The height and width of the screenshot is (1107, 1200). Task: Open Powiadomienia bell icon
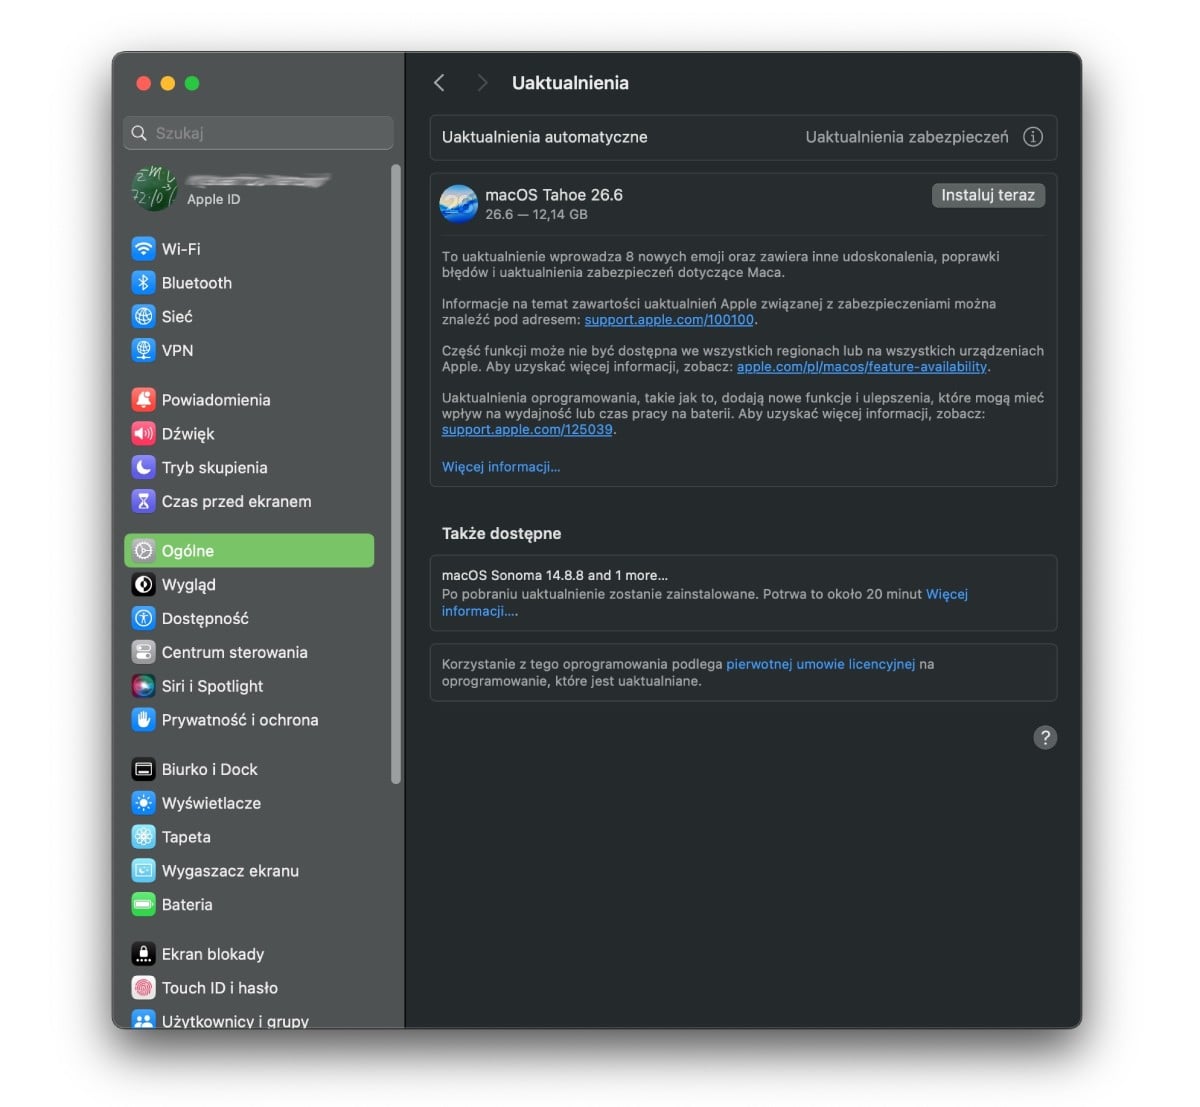(143, 400)
